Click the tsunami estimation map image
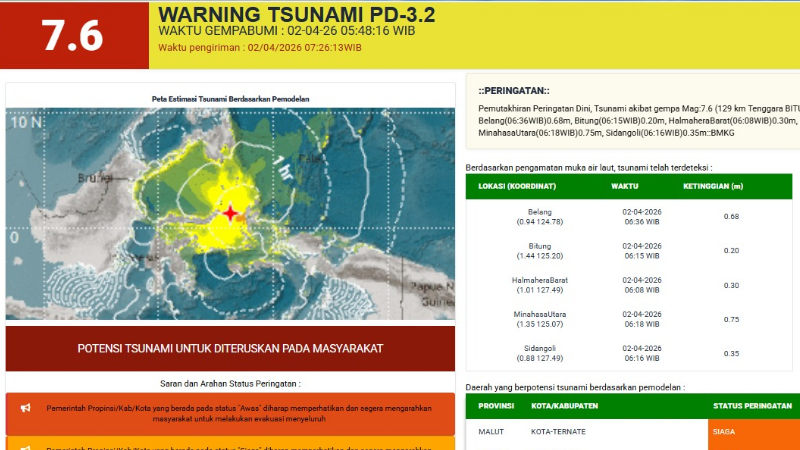800x450 pixels. [x=230, y=214]
